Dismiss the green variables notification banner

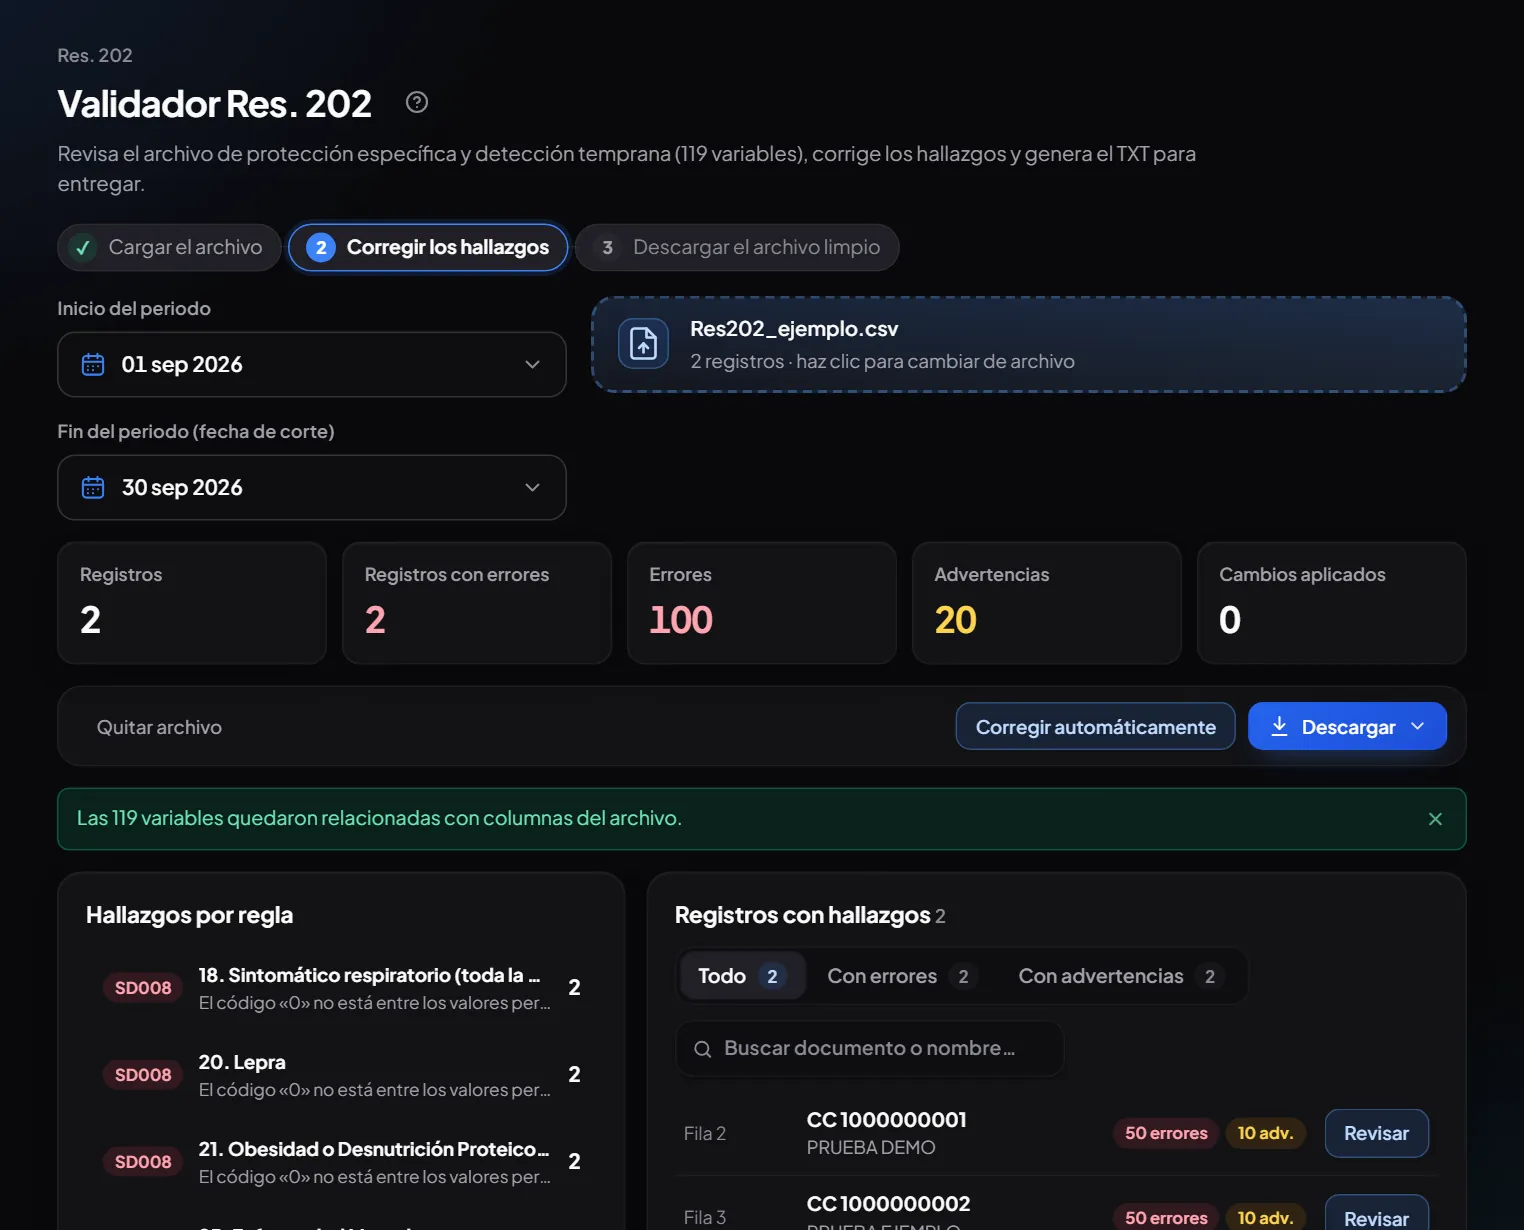pyautogui.click(x=1435, y=819)
